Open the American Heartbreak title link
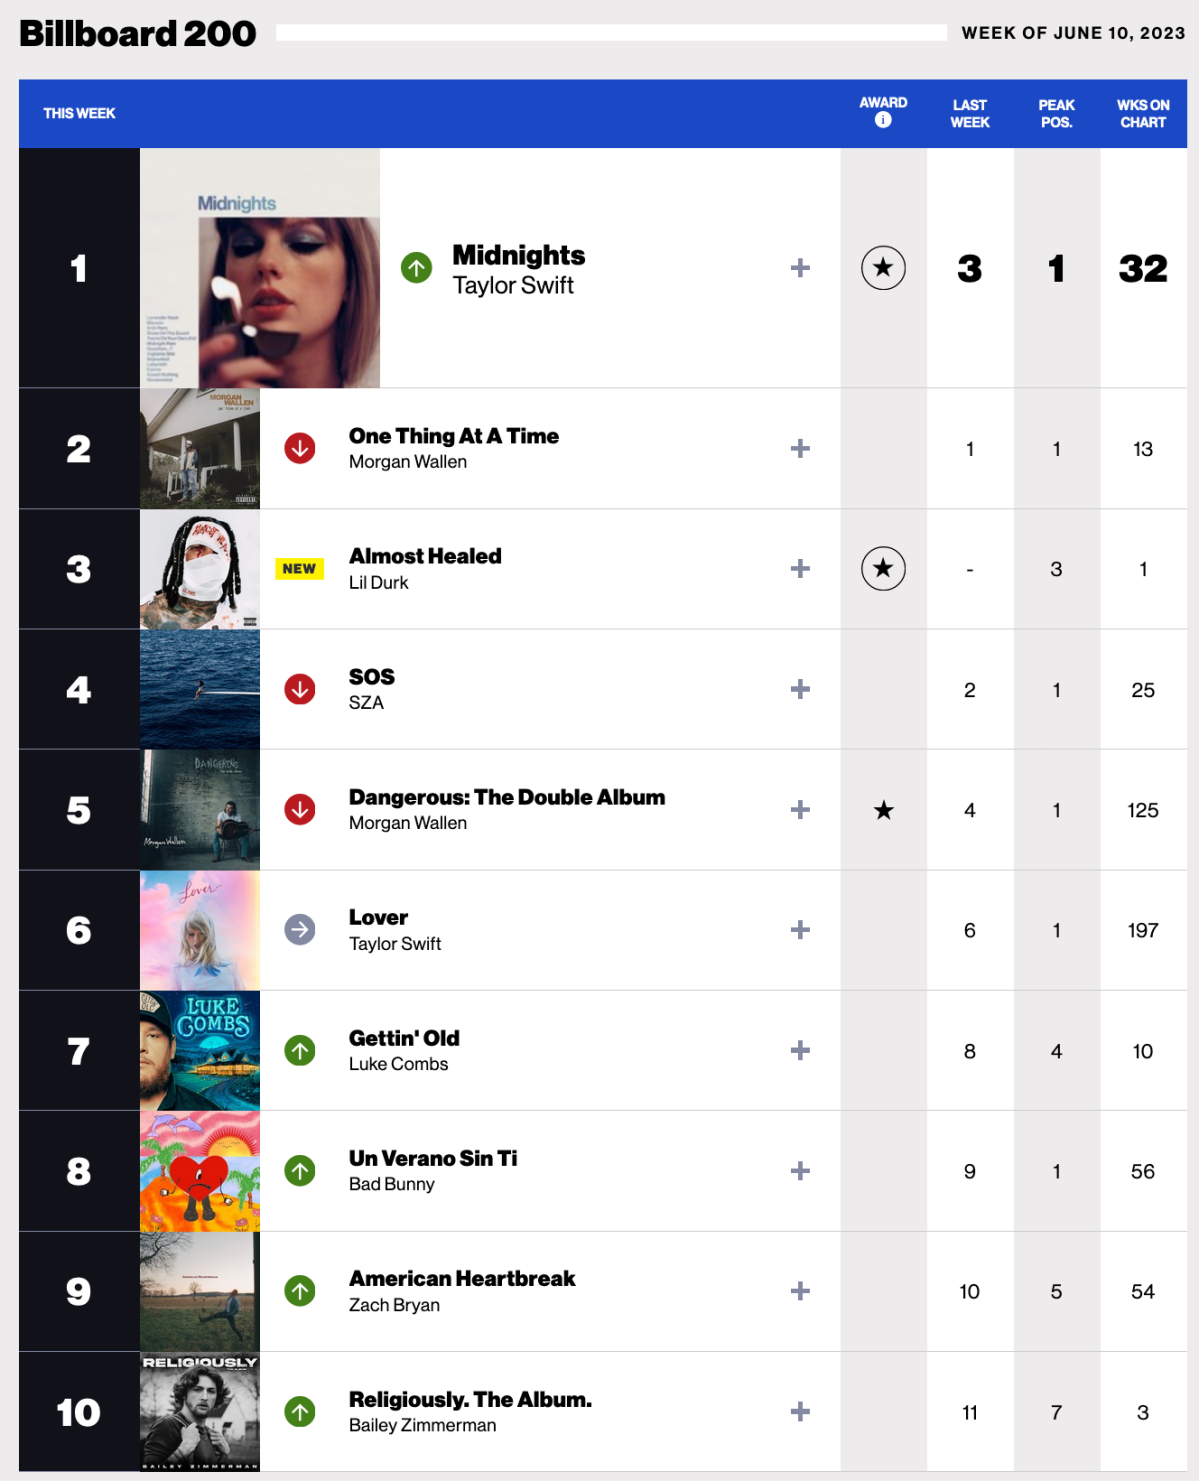 [x=462, y=1279]
